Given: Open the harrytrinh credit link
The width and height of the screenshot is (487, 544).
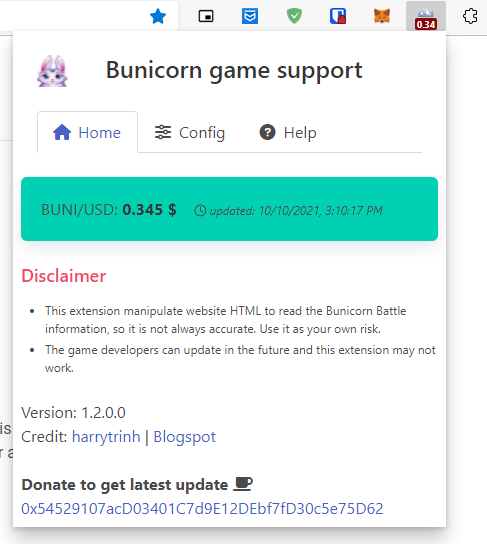Looking at the screenshot, I should 106,437.
